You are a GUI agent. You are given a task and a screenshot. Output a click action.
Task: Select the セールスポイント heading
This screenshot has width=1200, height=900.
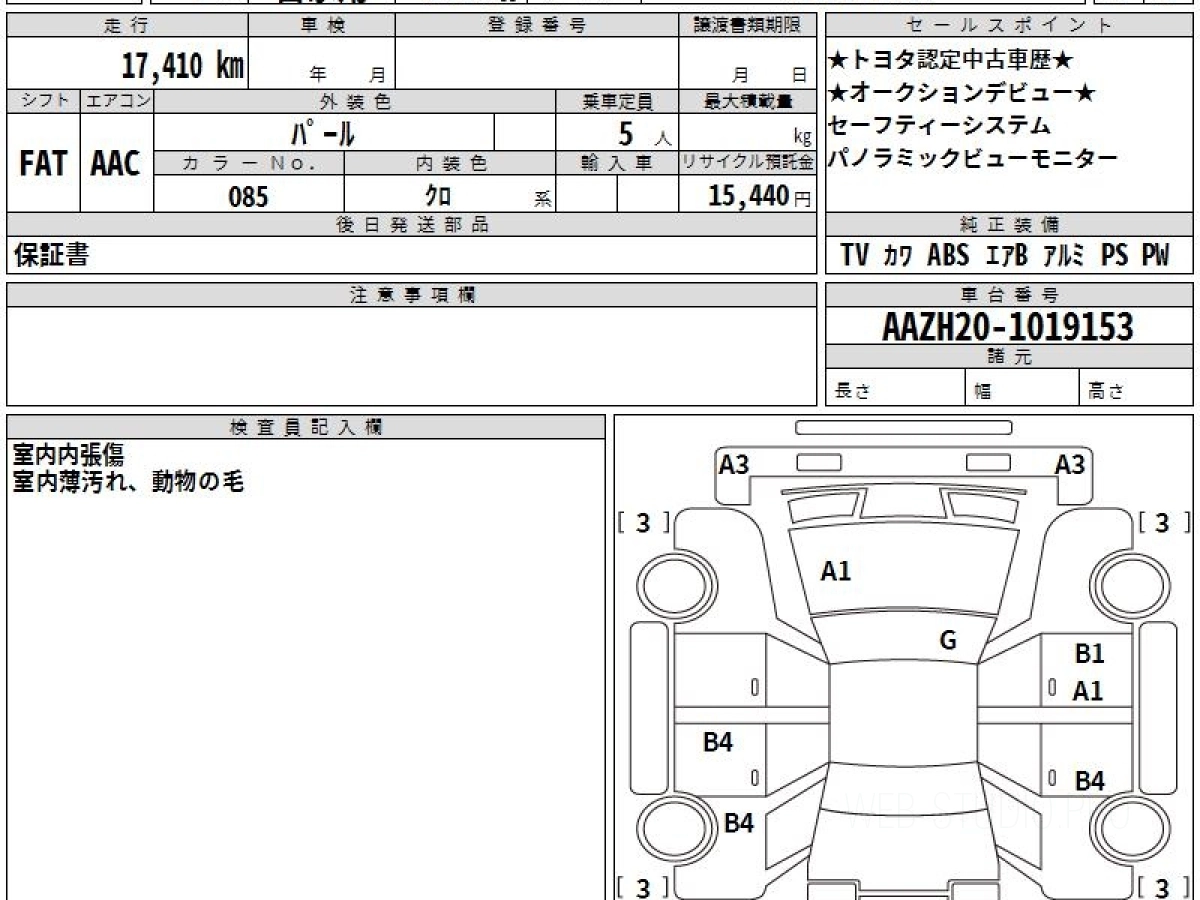tap(1009, 27)
